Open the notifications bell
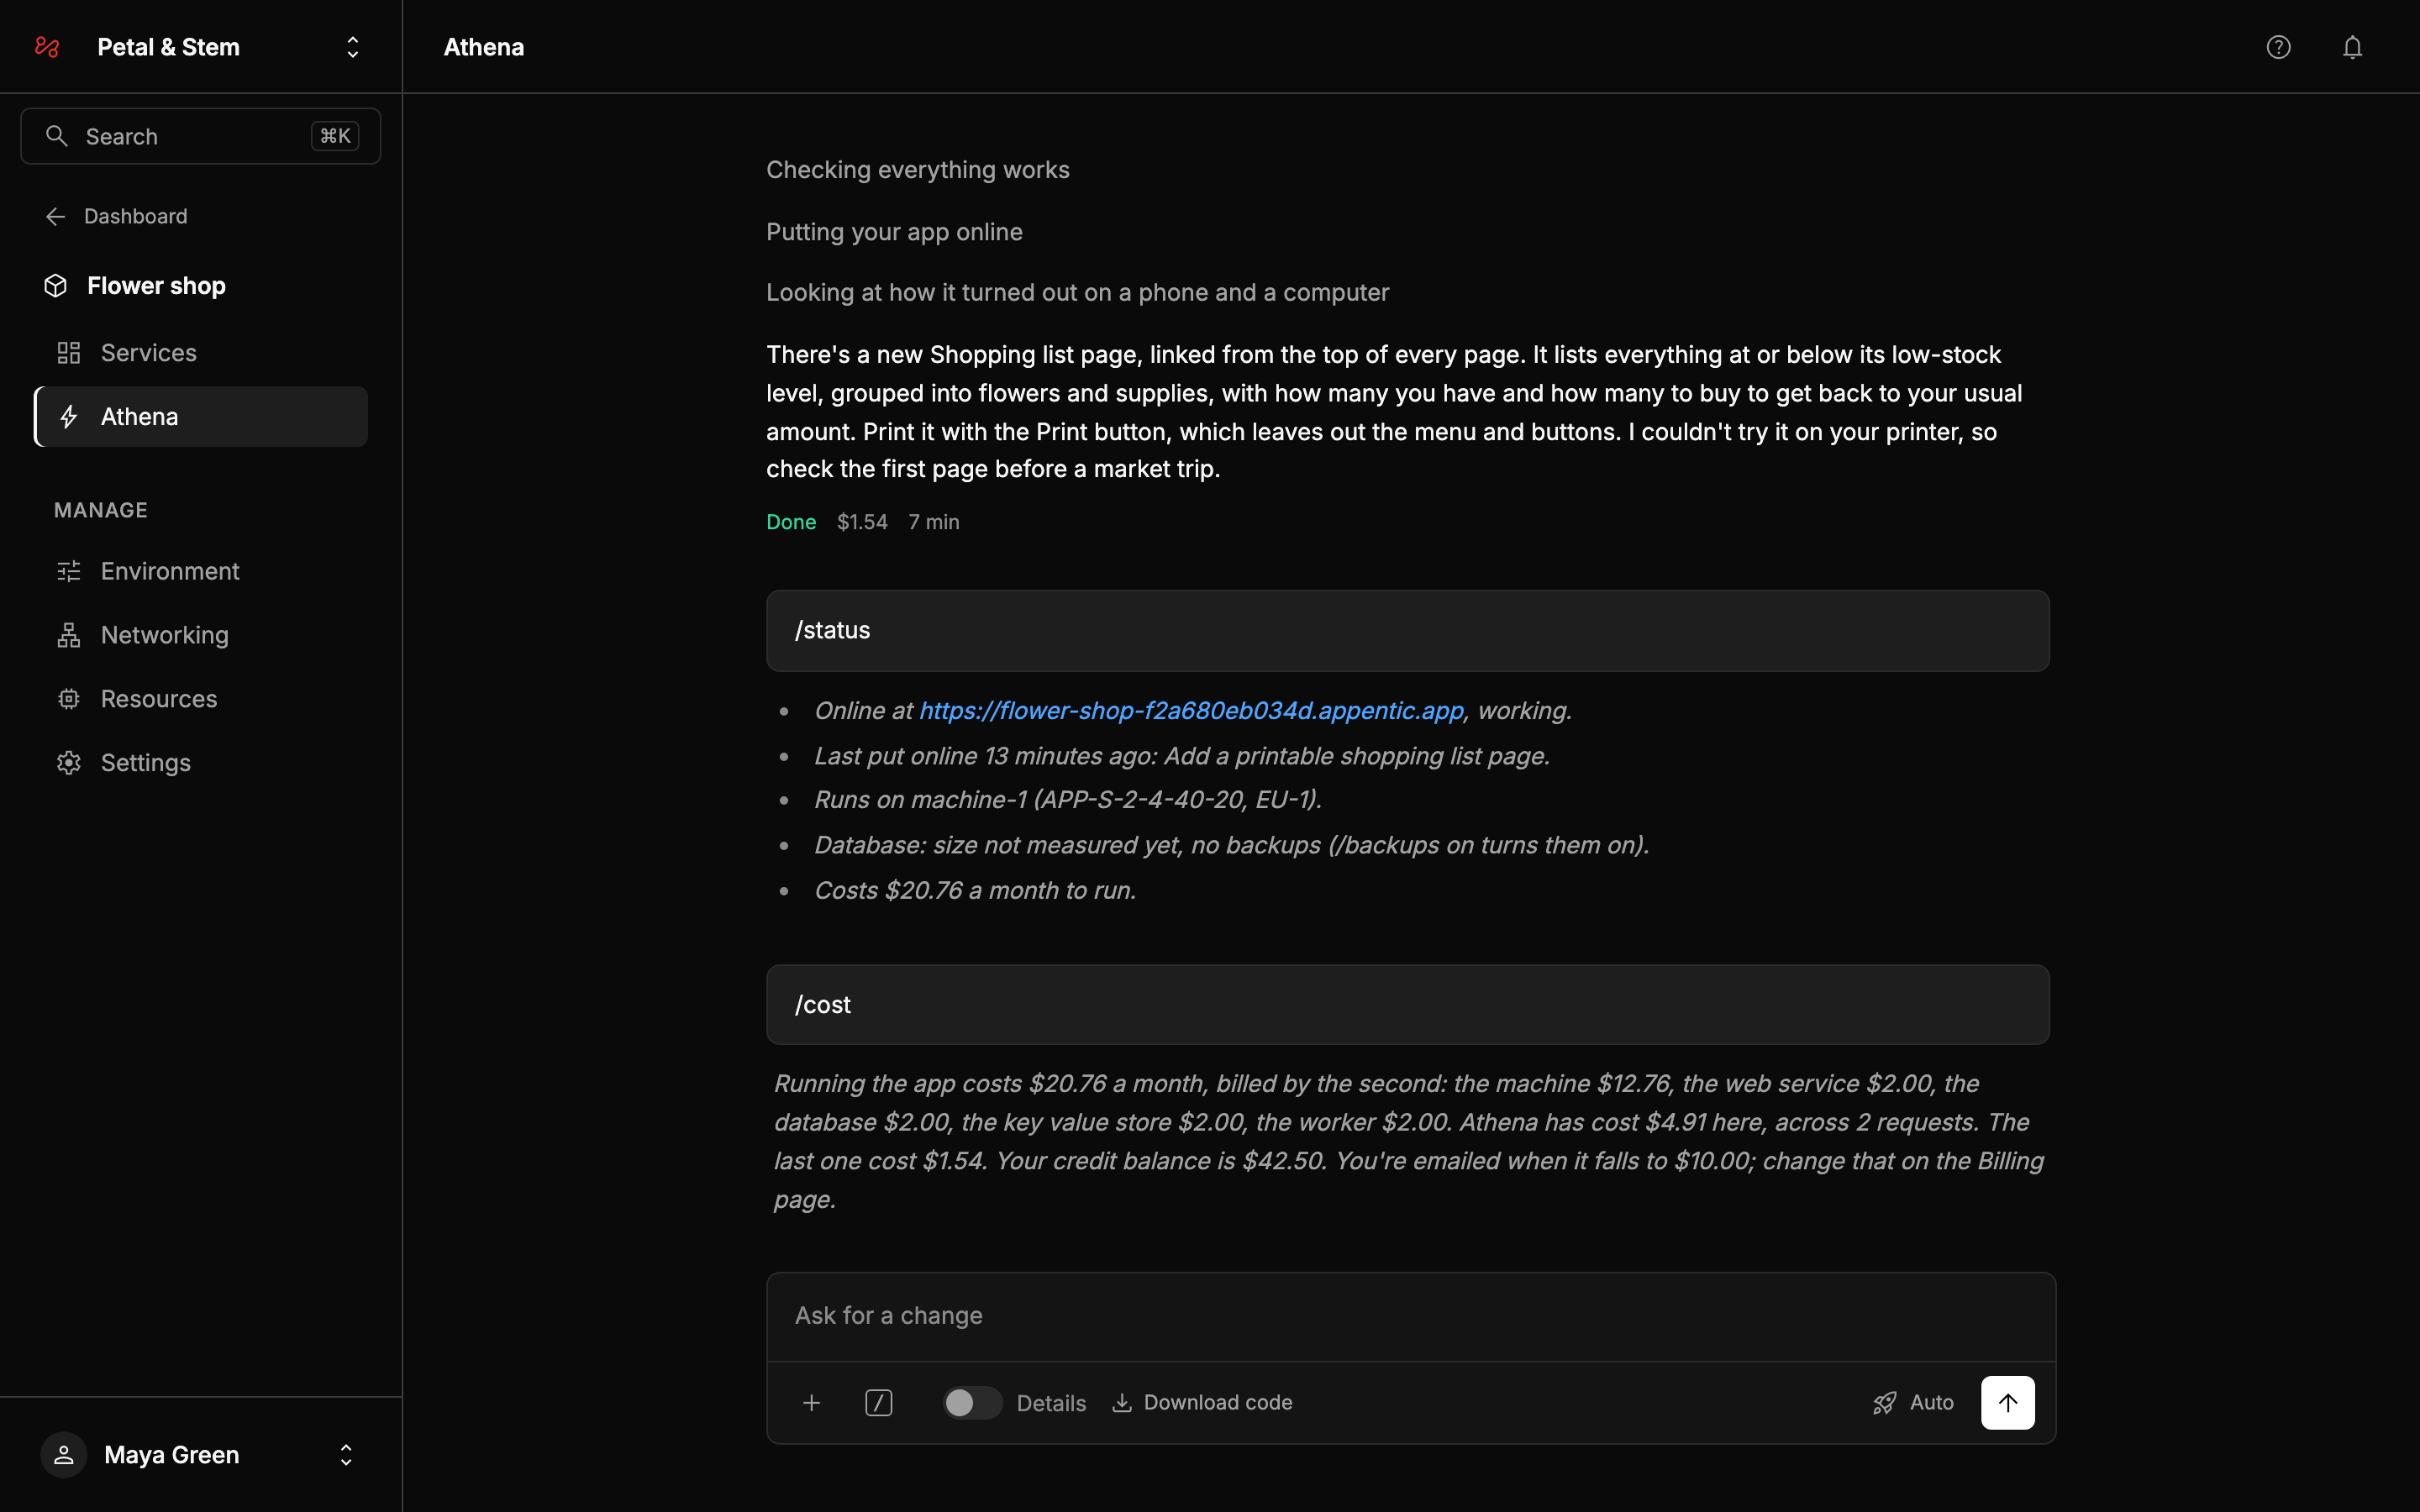Screen dimensions: 2420x1512 2352,47
